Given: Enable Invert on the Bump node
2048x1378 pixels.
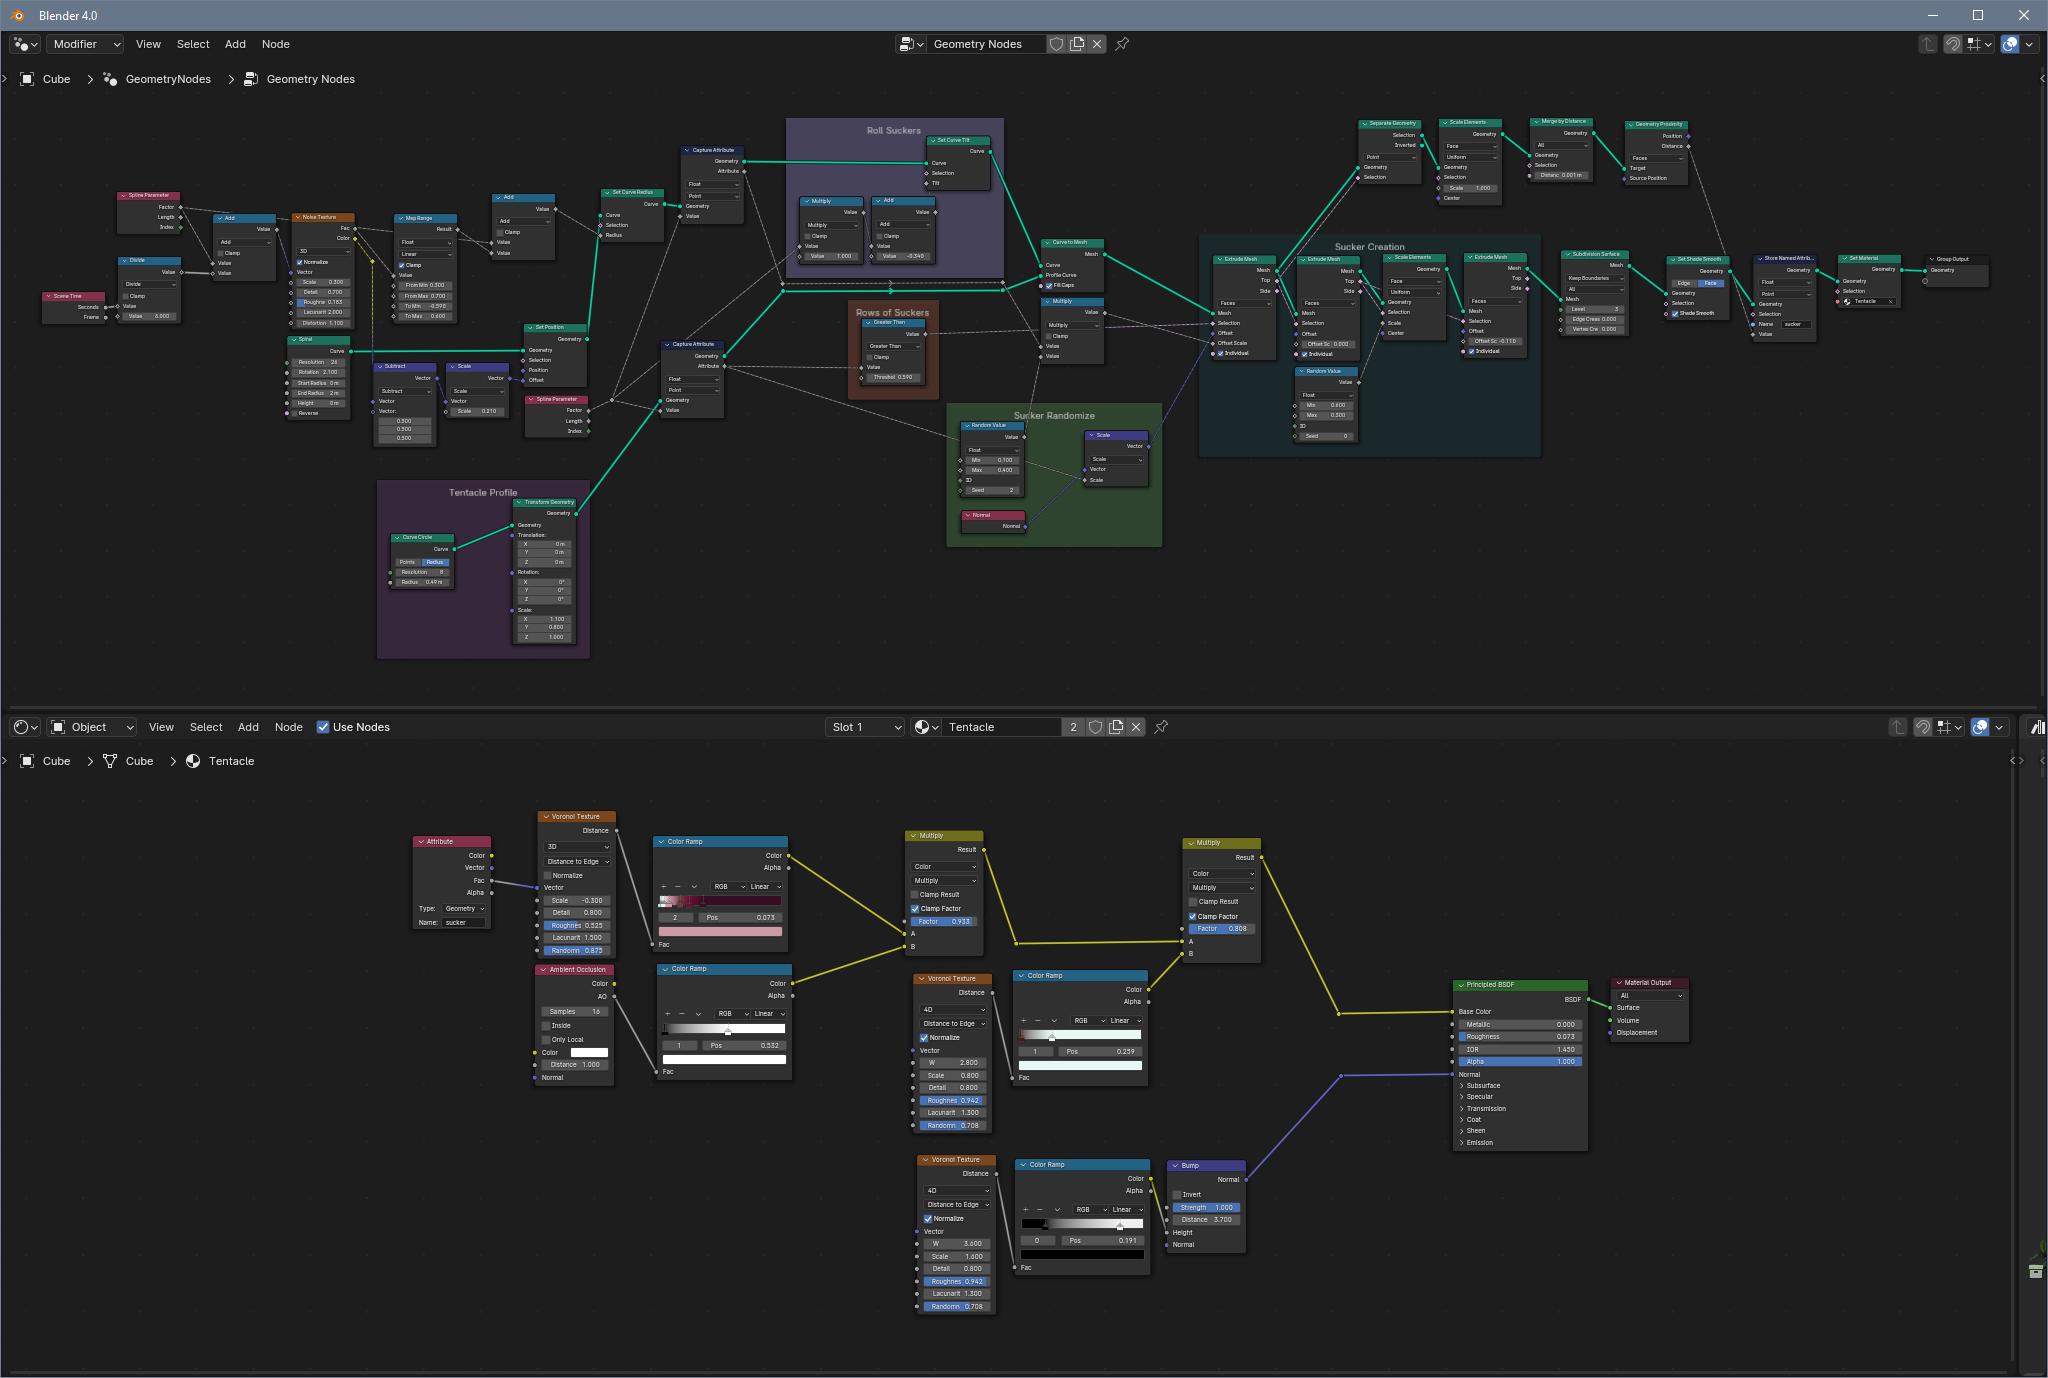Looking at the screenshot, I should point(1177,1194).
